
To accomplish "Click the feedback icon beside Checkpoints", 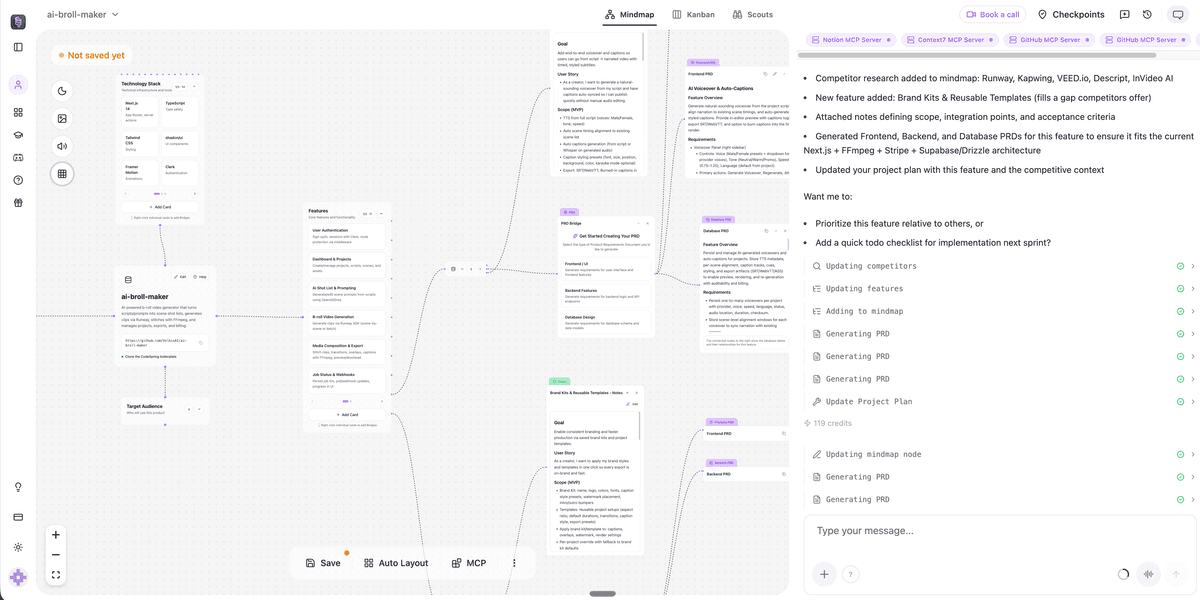I will click(x=1124, y=14).
